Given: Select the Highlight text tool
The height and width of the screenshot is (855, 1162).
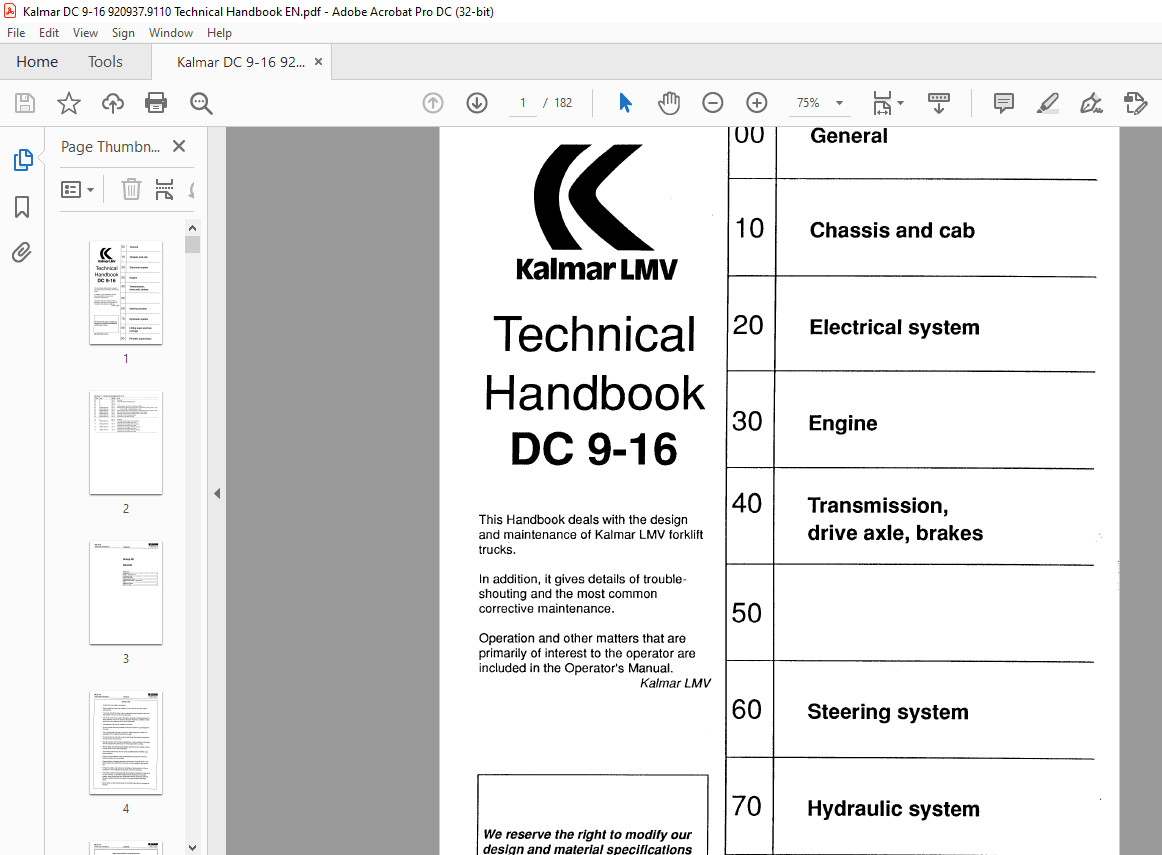Looking at the screenshot, I should point(1047,102).
